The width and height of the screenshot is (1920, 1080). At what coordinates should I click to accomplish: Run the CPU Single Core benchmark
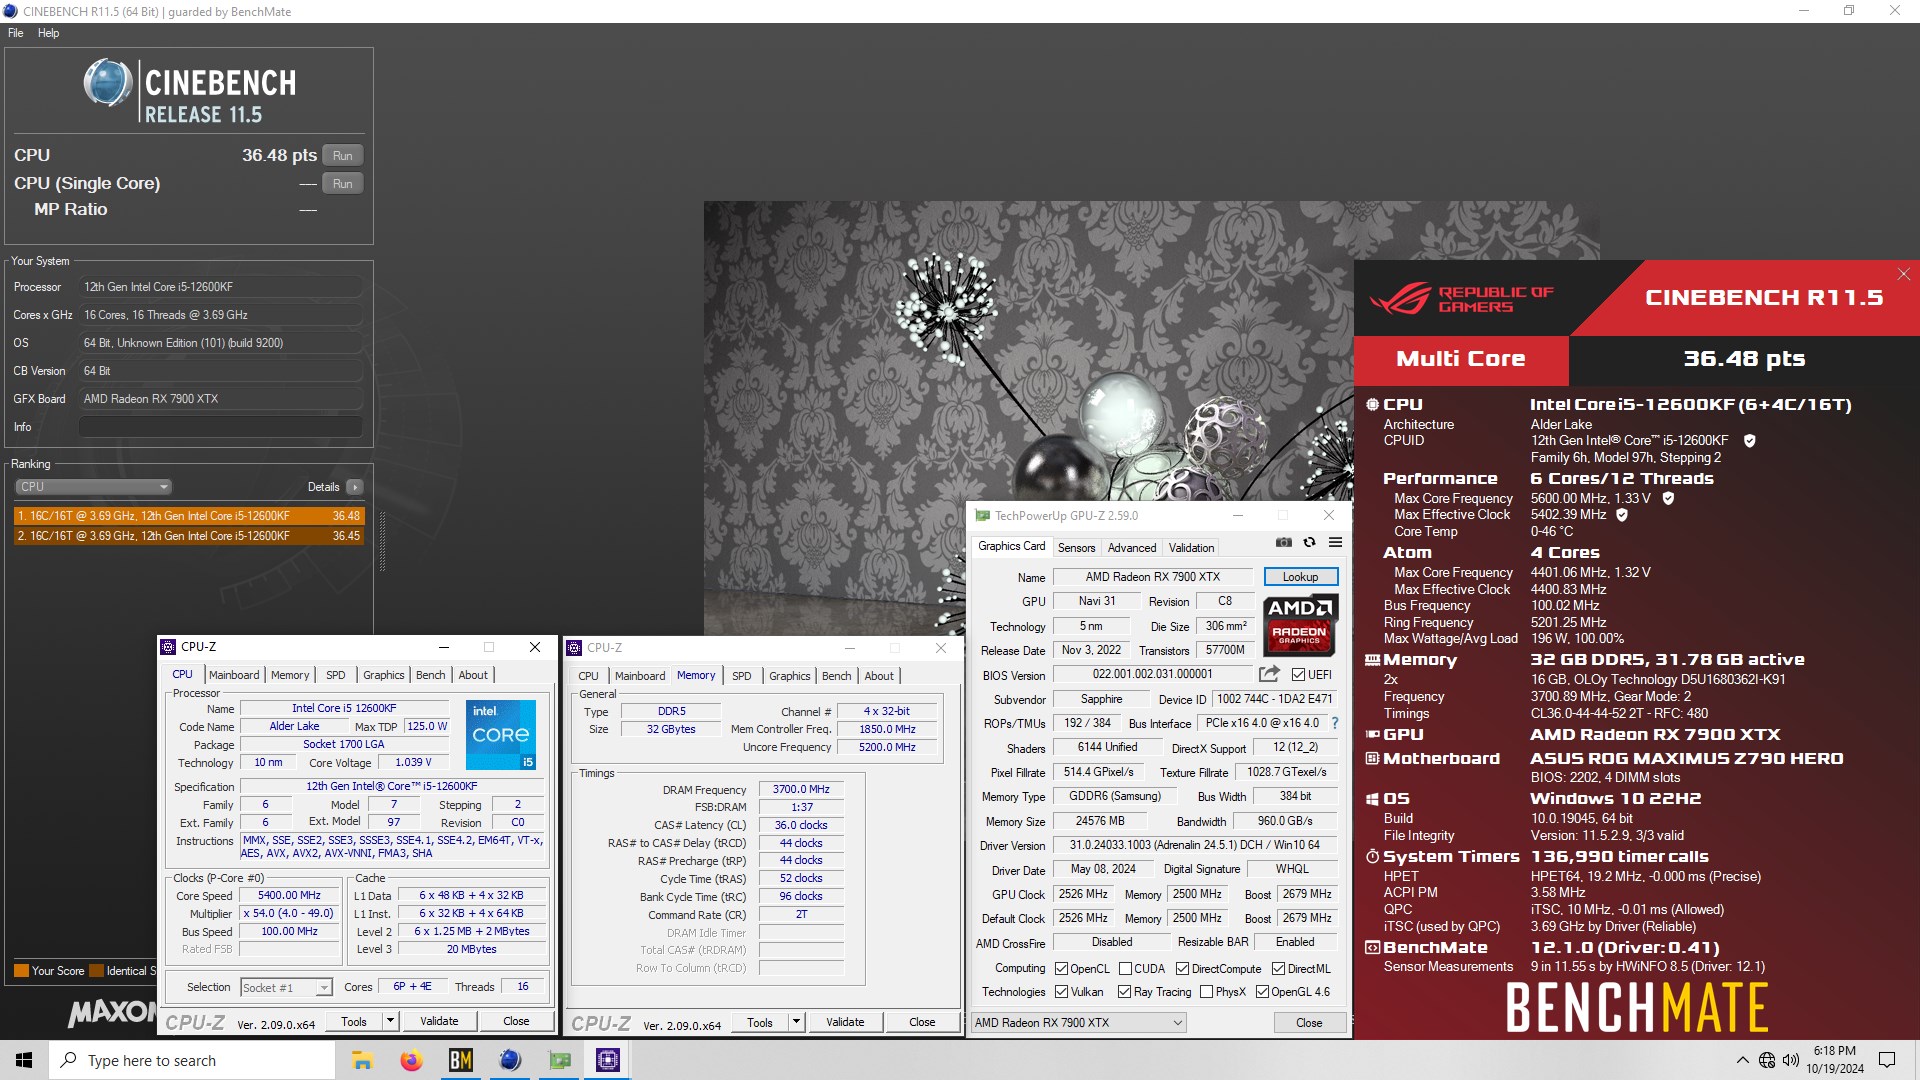343,184
